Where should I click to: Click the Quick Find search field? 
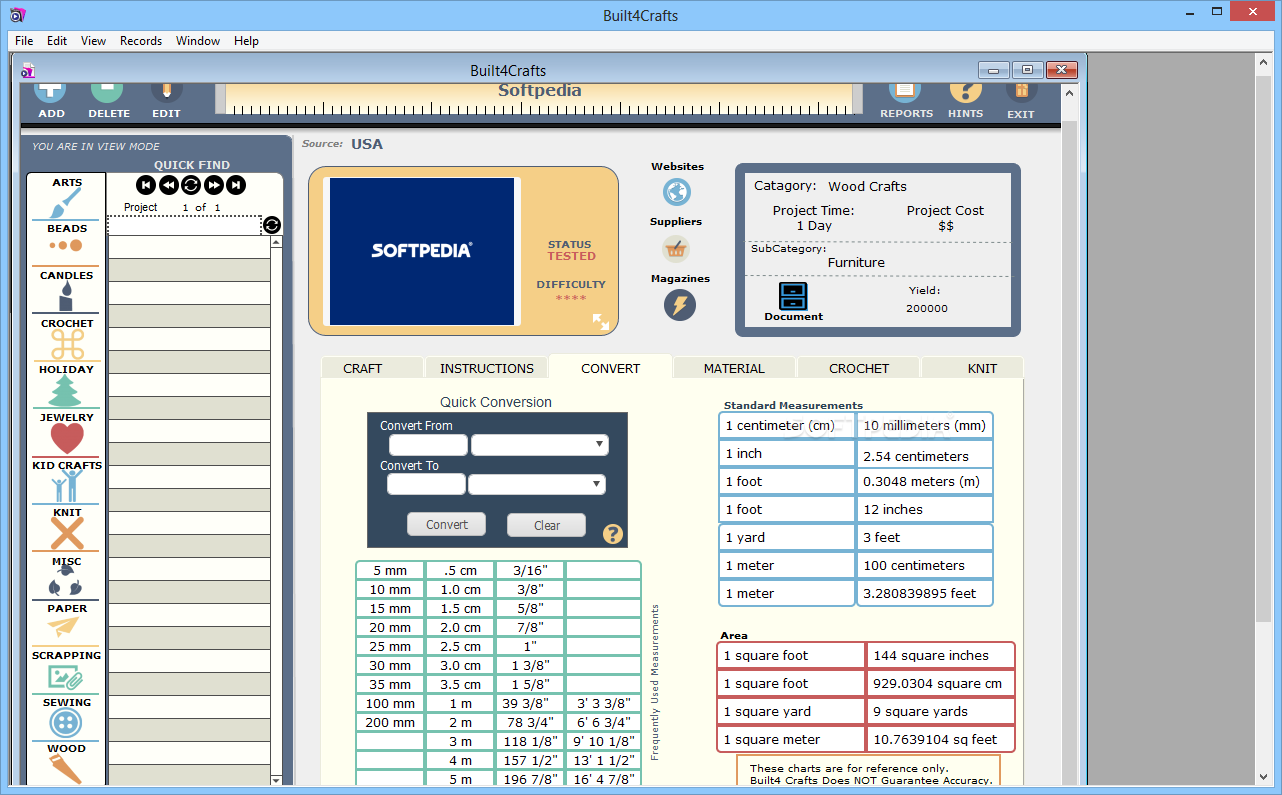point(185,226)
